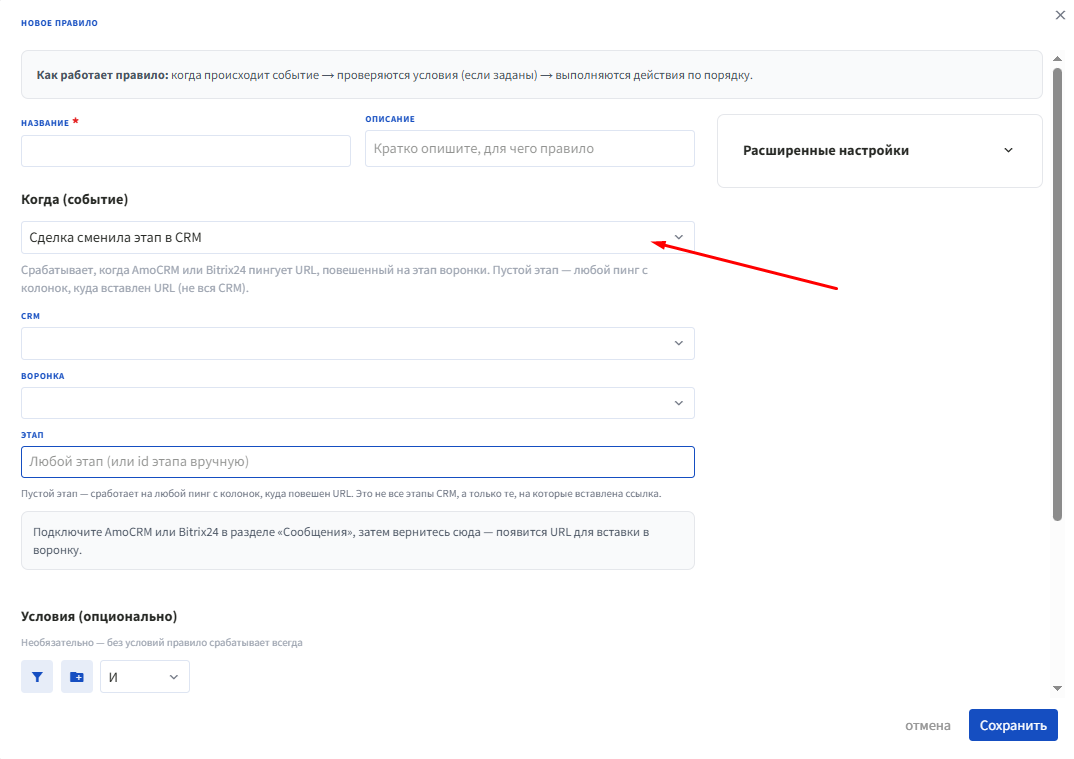The height and width of the screenshot is (759, 1074).
Task: Click the scrollbar up arrow
Action: point(1058,59)
